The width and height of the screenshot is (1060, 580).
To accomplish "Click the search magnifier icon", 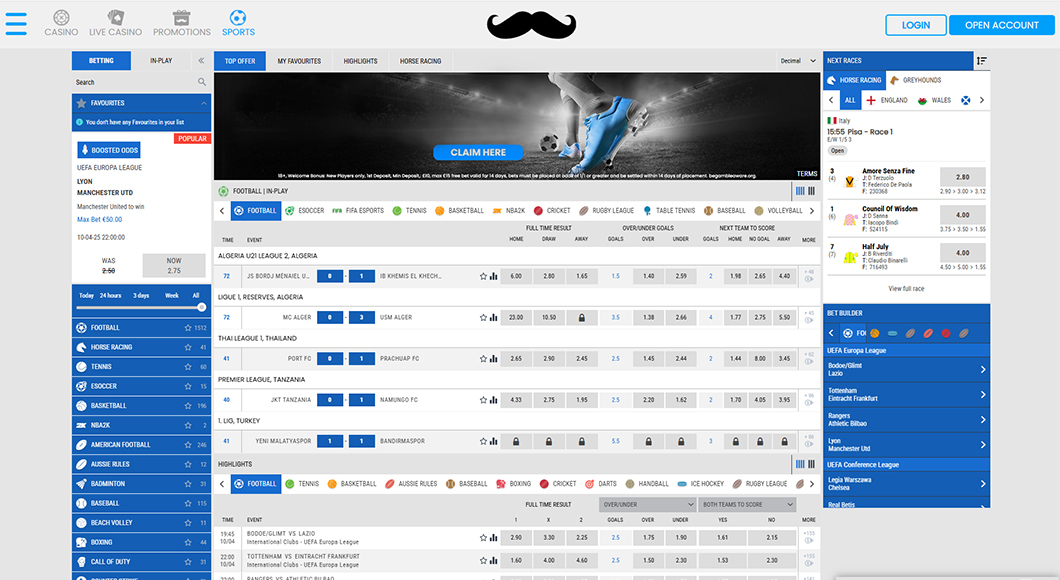I will click(201, 82).
